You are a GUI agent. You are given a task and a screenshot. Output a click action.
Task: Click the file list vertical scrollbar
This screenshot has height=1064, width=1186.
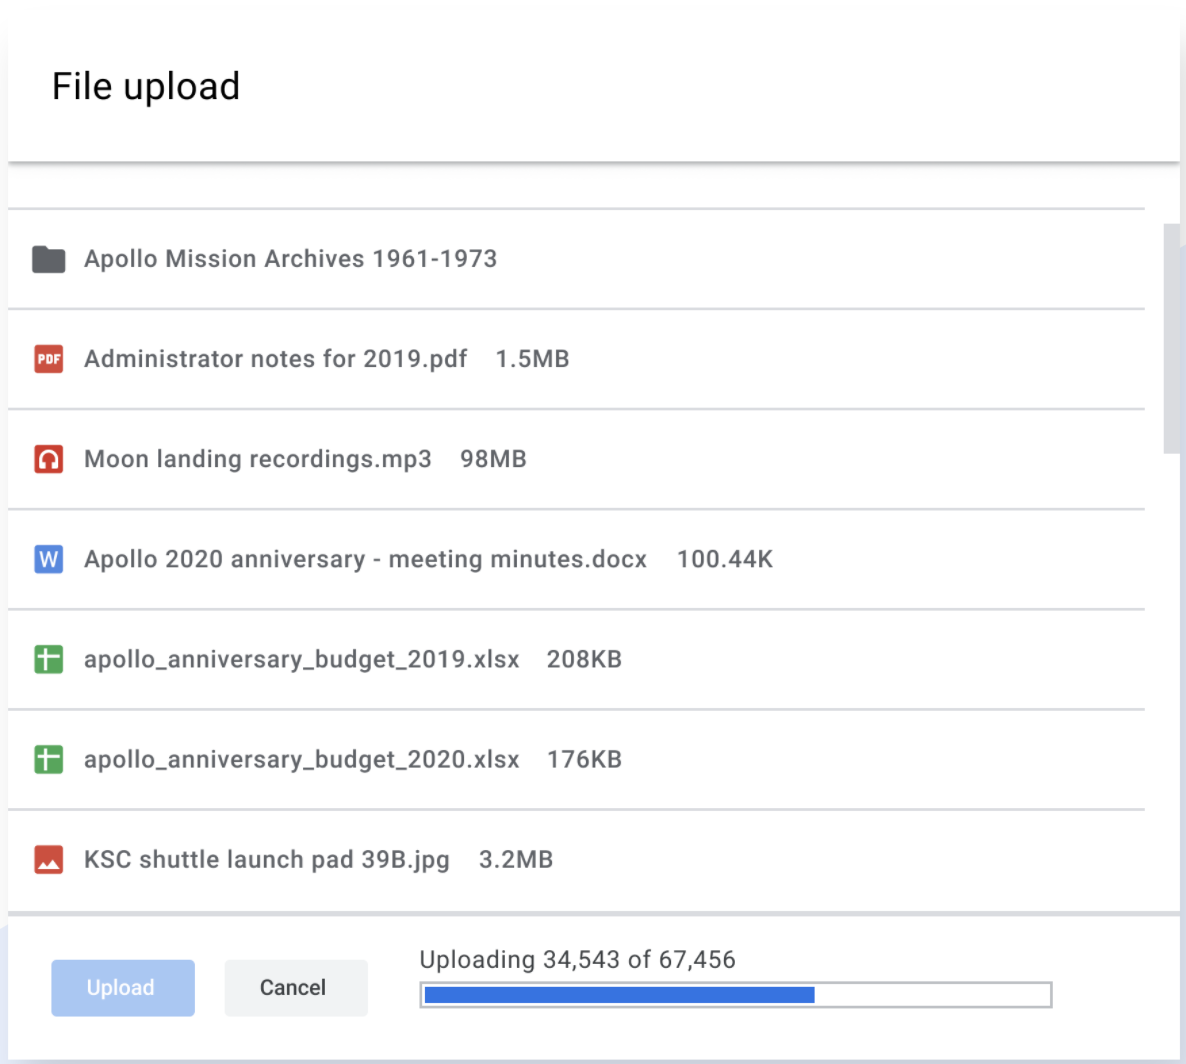click(1171, 340)
